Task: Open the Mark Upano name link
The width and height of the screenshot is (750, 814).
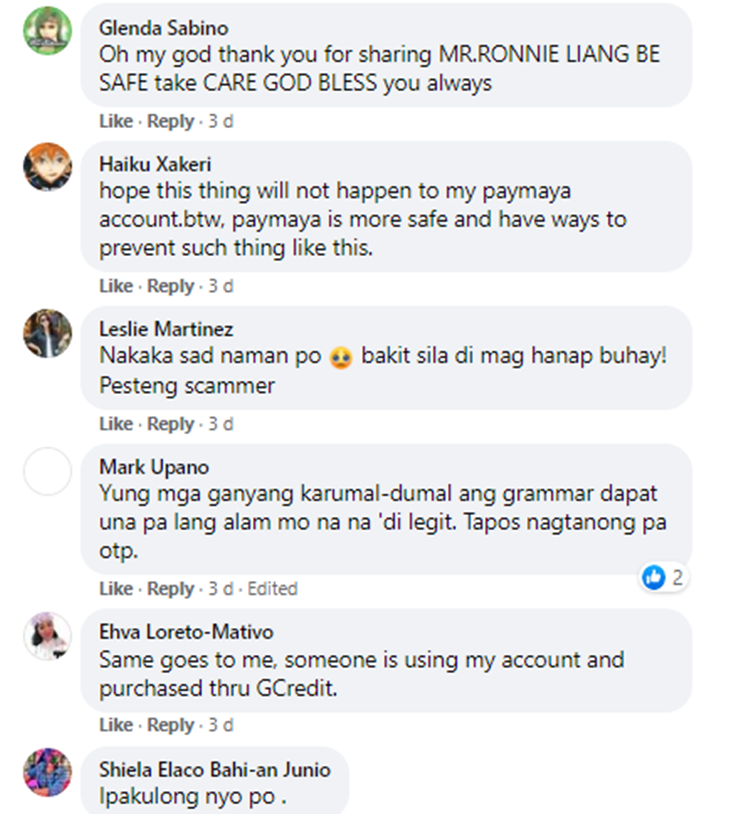Action: [x=154, y=467]
